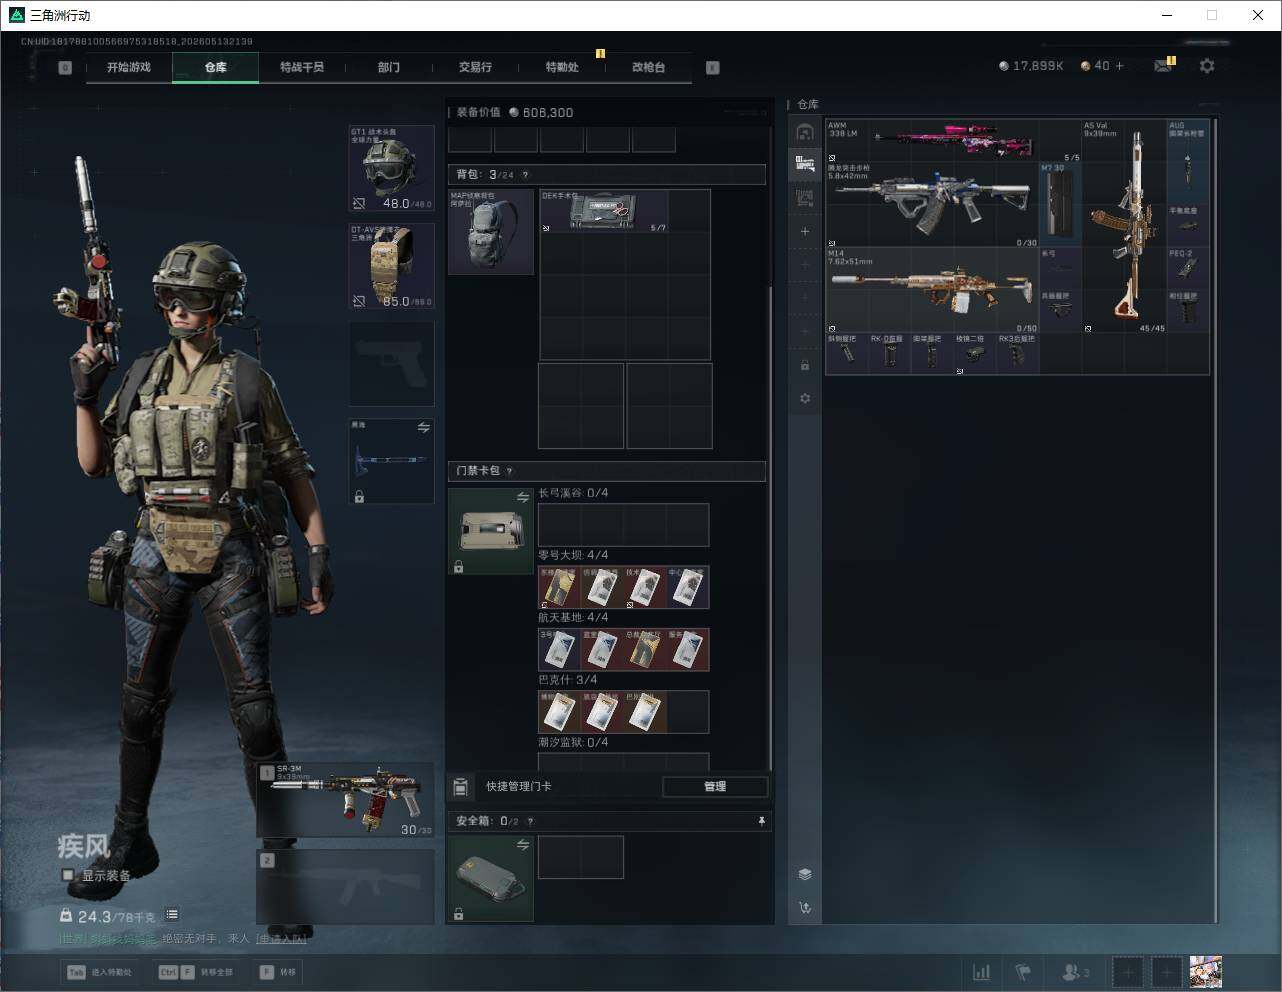Select the SR-3M primary weapon slot
This screenshot has height=992, width=1282.
[x=346, y=800]
